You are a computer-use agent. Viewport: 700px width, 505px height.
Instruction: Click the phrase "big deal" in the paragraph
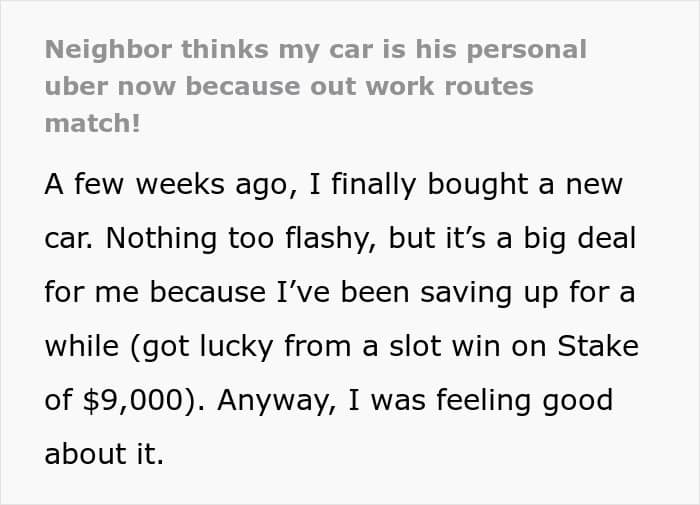(579, 238)
